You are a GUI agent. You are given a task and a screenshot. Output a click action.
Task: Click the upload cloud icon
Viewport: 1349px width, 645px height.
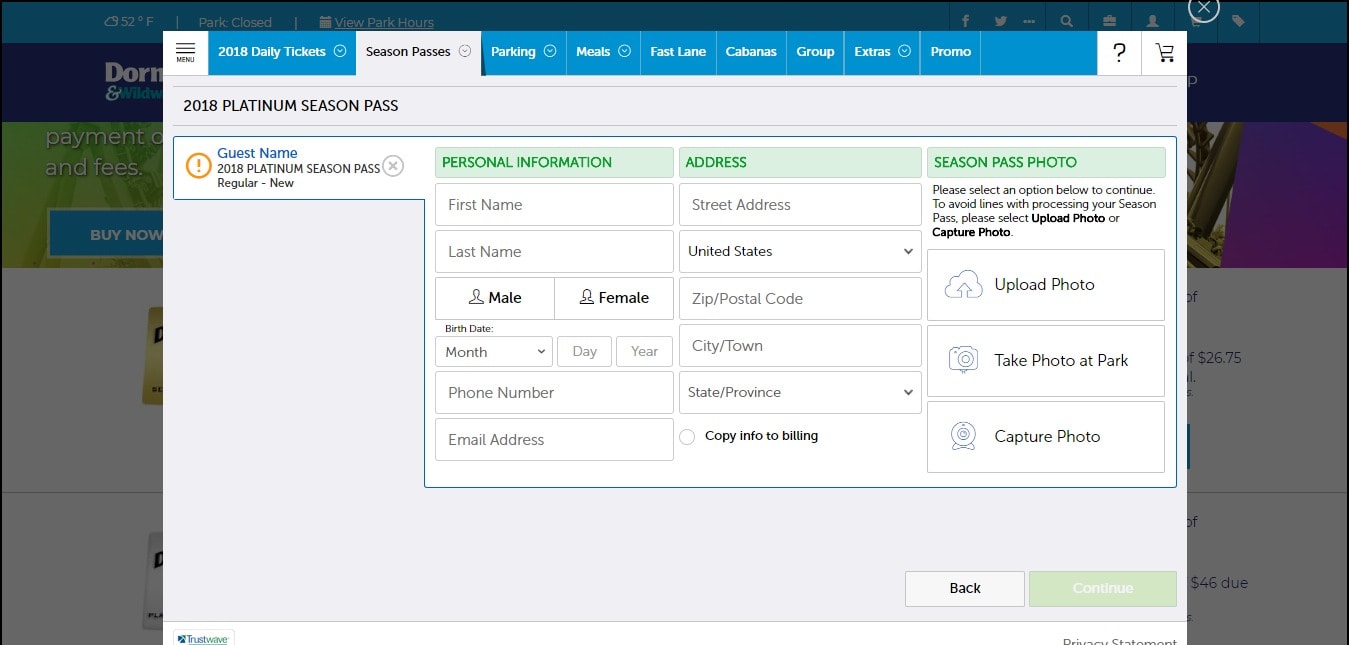tap(963, 284)
